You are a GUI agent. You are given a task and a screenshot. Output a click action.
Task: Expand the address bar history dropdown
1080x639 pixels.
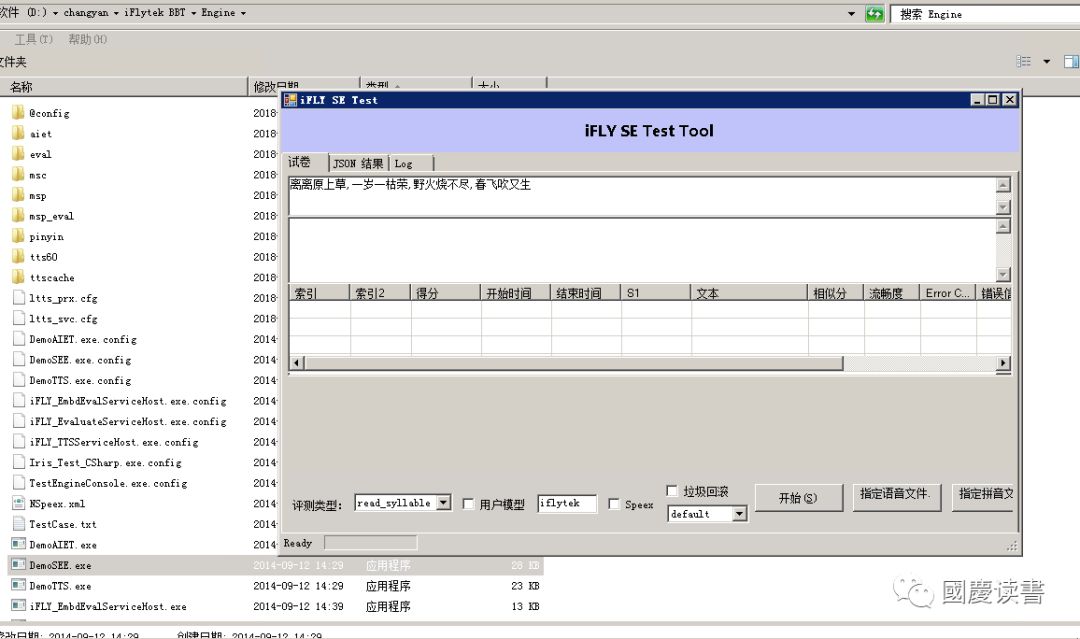[851, 14]
